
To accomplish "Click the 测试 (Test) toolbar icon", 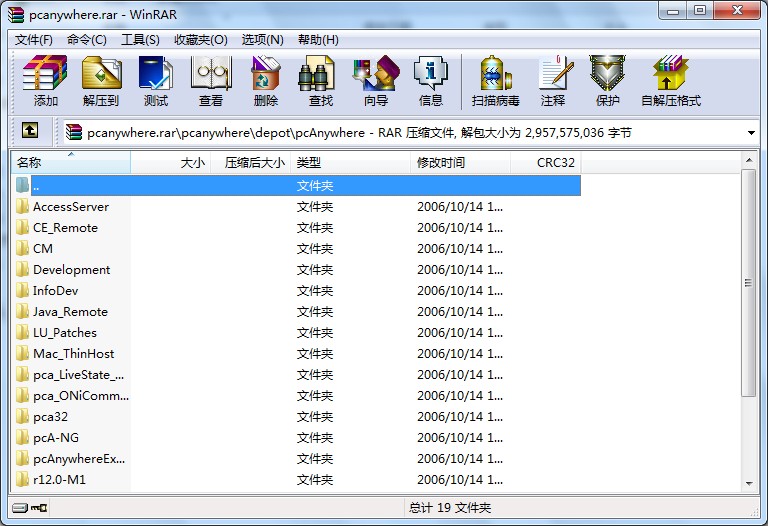I will [x=156, y=73].
